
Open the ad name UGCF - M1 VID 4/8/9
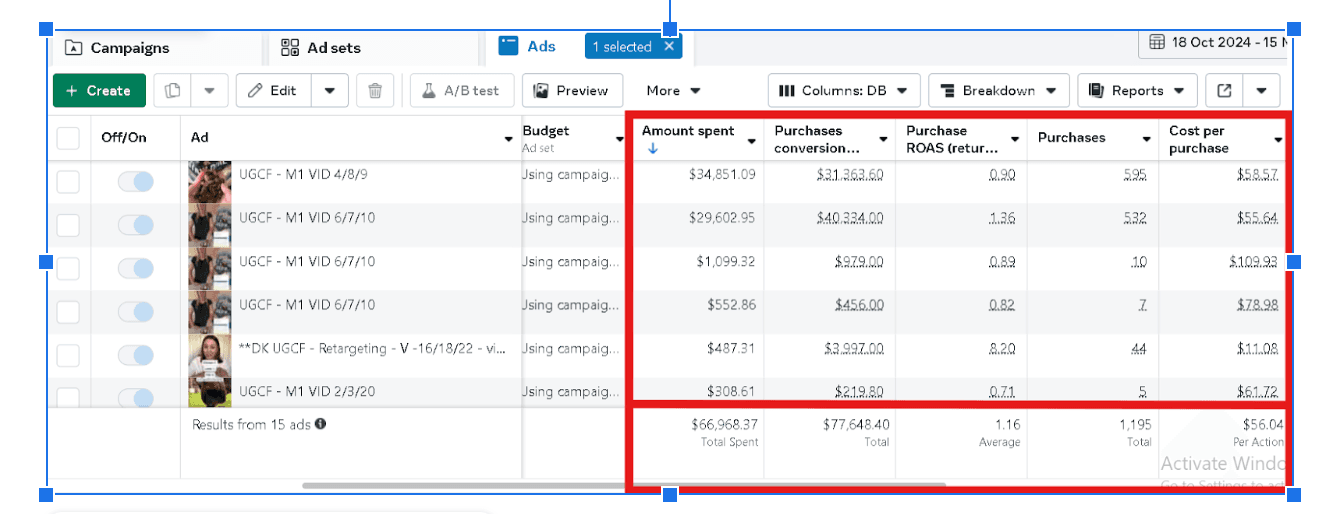coord(303,174)
